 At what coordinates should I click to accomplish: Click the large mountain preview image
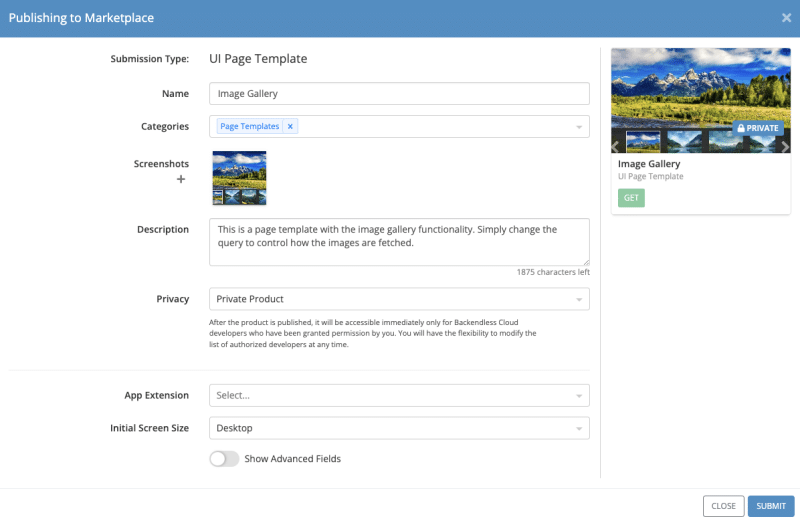(x=700, y=85)
